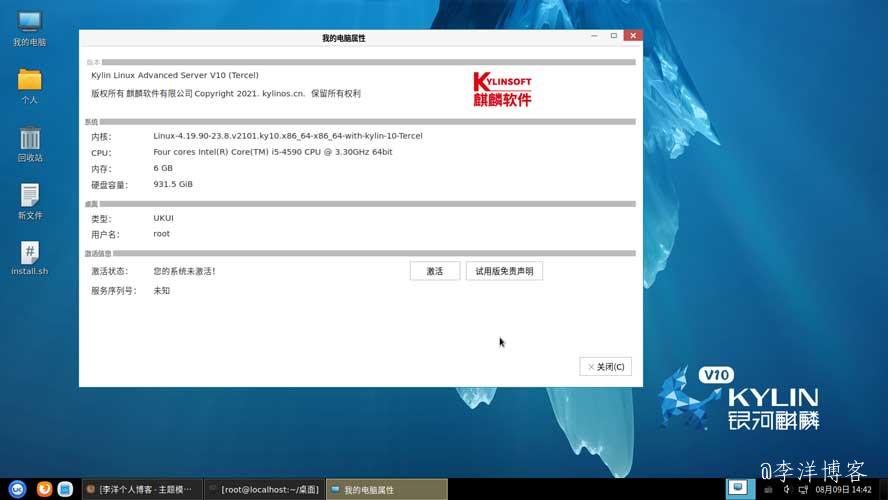This screenshot has width=888, height=500.
Task: Select the 新文件 desktop file
Action: [29, 200]
